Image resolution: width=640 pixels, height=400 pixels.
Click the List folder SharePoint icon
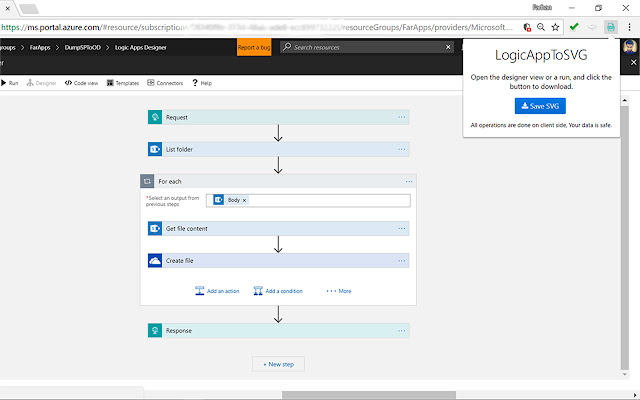click(x=155, y=149)
